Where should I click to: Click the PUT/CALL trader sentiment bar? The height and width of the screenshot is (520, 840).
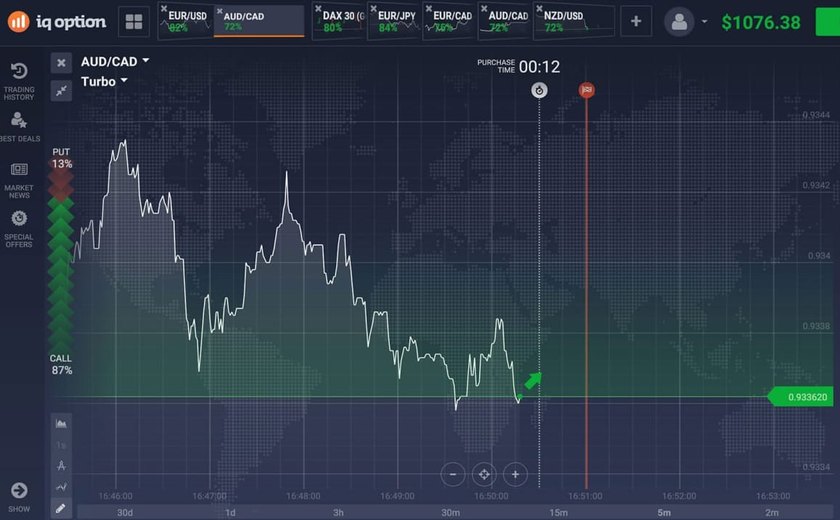(61, 260)
